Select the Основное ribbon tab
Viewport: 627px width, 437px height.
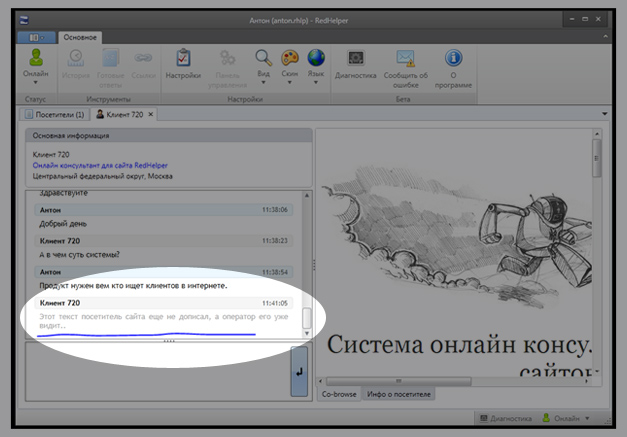point(81,37)
